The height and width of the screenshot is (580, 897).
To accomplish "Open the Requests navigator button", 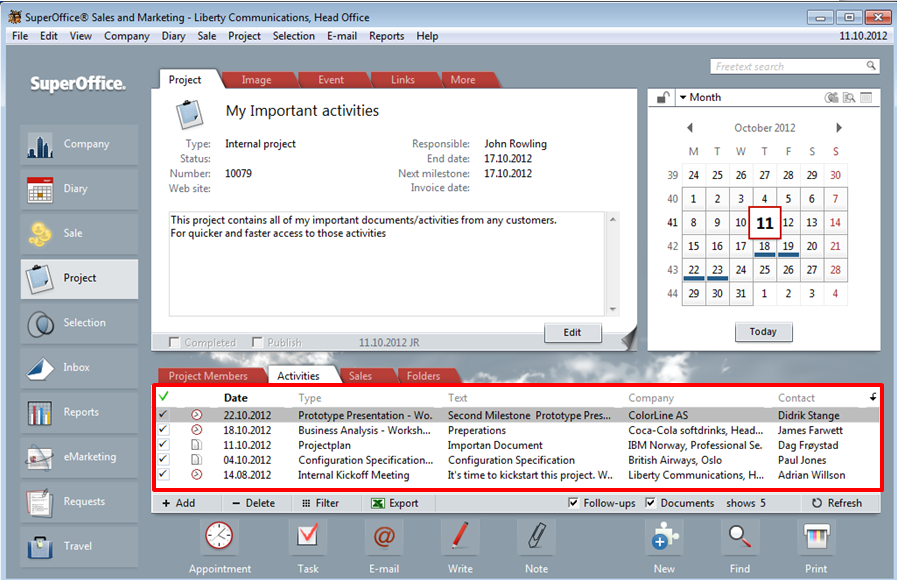I will pos(80,501).
